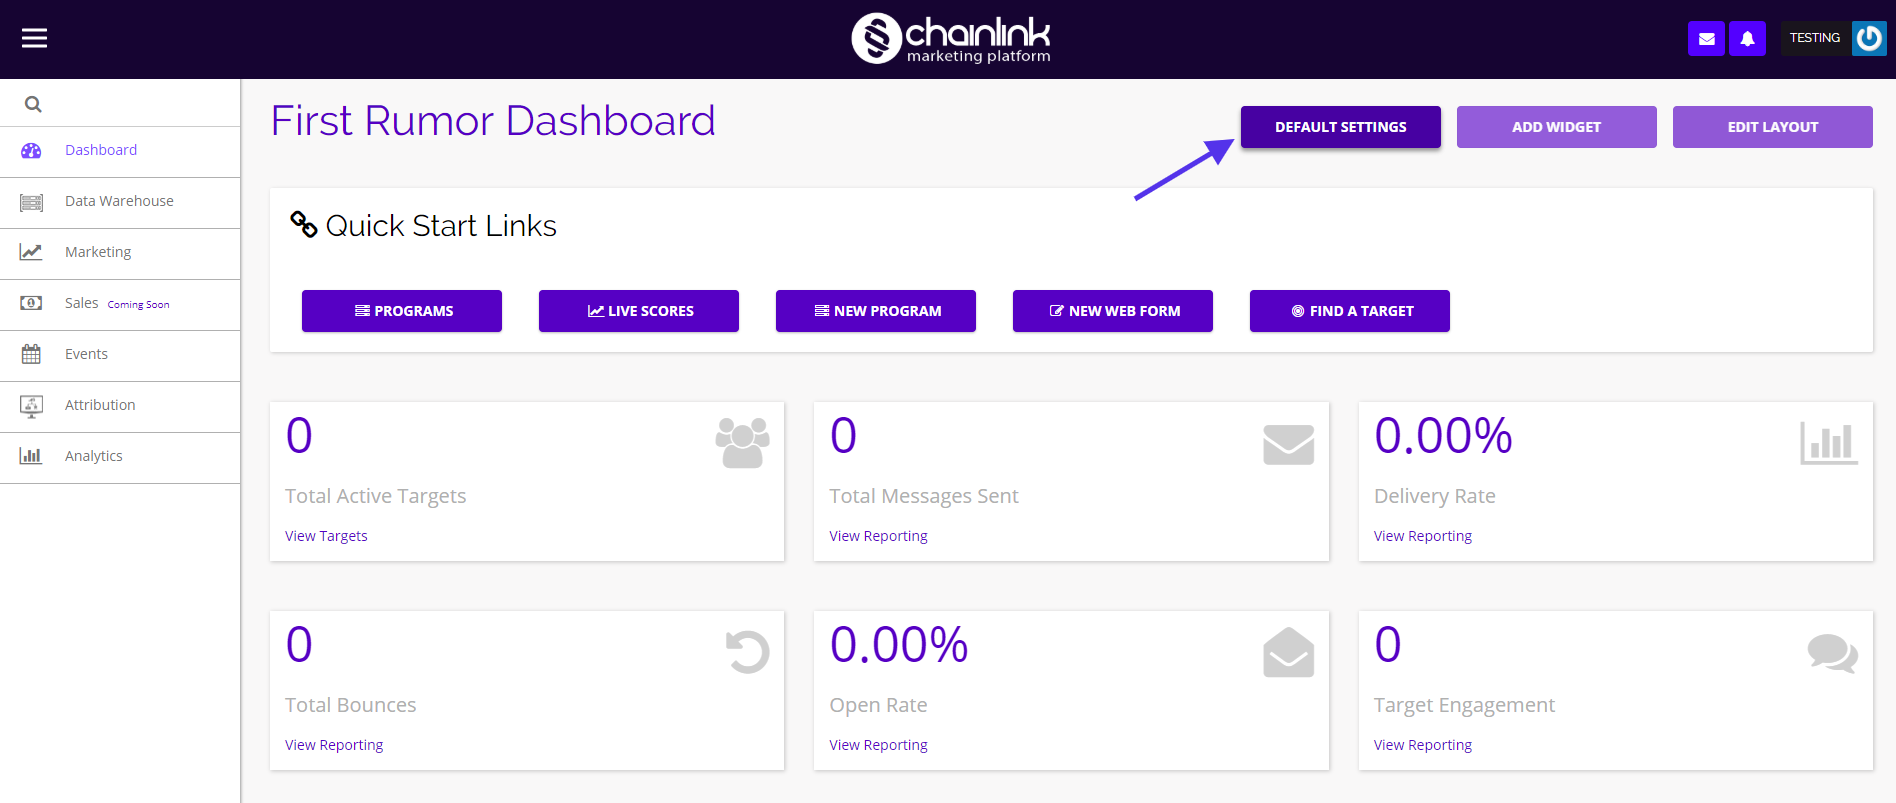Click the Sales money icon in sidebar

(x=31, y=303)
